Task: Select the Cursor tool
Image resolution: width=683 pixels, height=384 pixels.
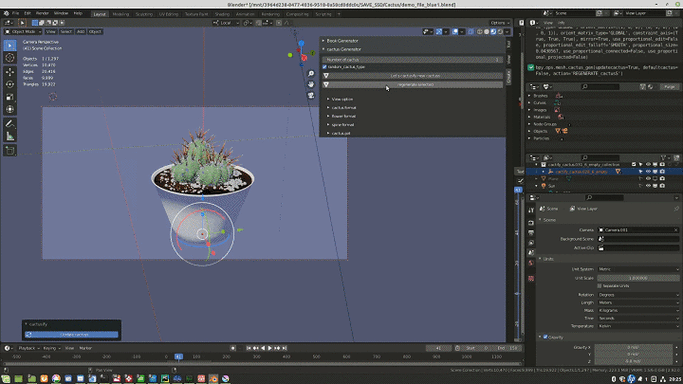Action: coord(10,58)
